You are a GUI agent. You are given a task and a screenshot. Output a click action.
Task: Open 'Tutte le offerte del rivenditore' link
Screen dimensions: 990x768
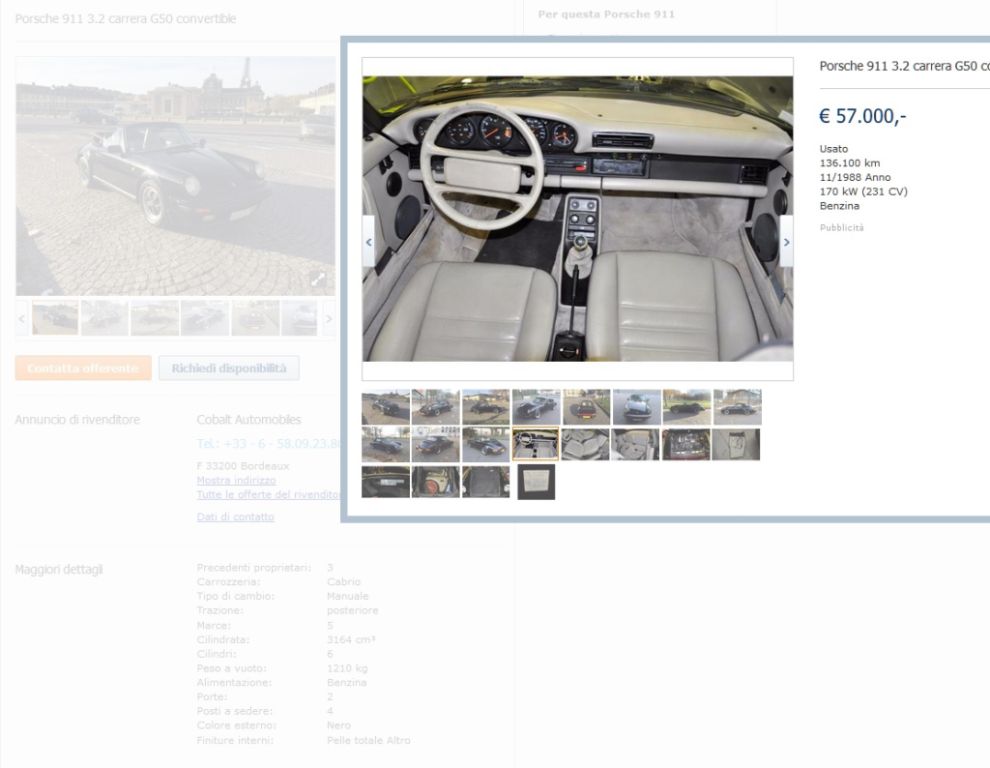[x=269, y=495]
